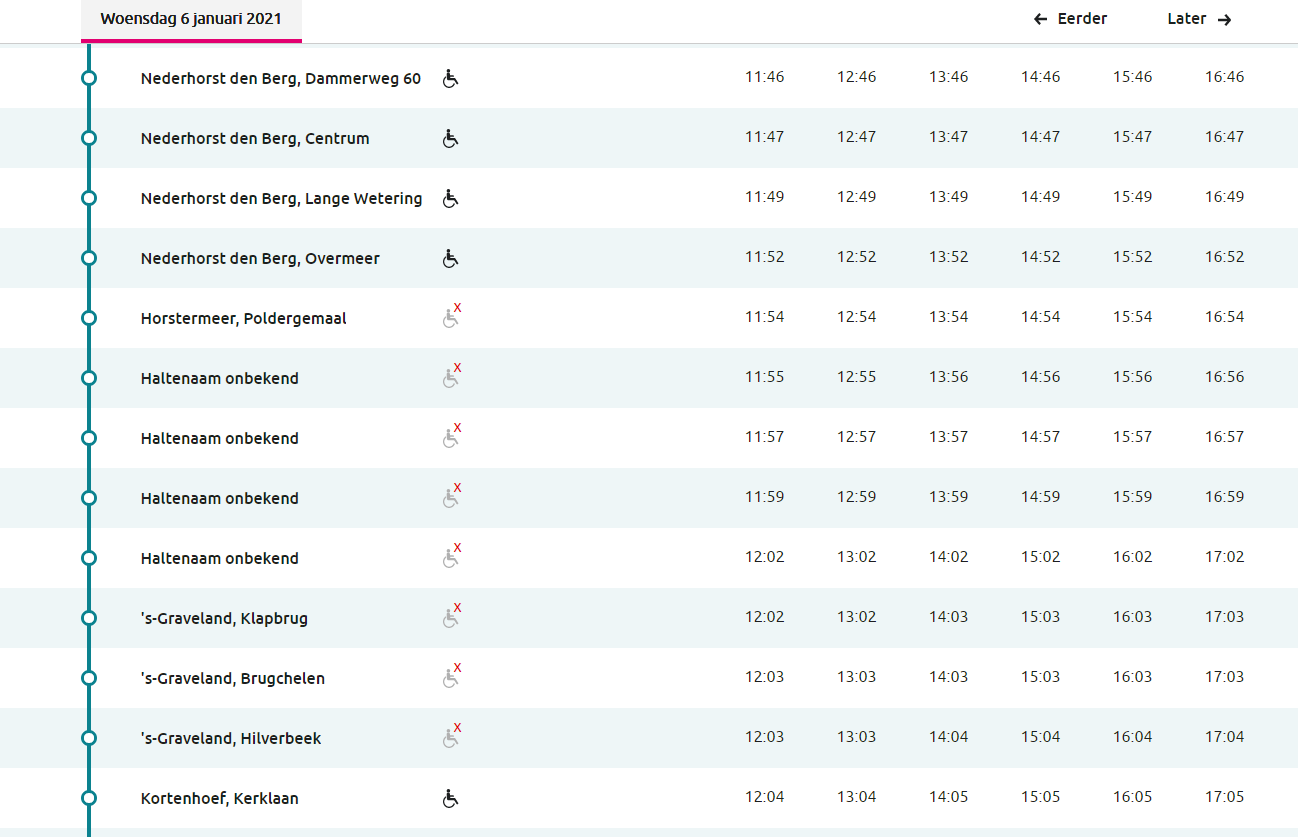Click the 16:05 departure time
This screenshot has height=837, width=1298.
click(x=1133, y=796)
